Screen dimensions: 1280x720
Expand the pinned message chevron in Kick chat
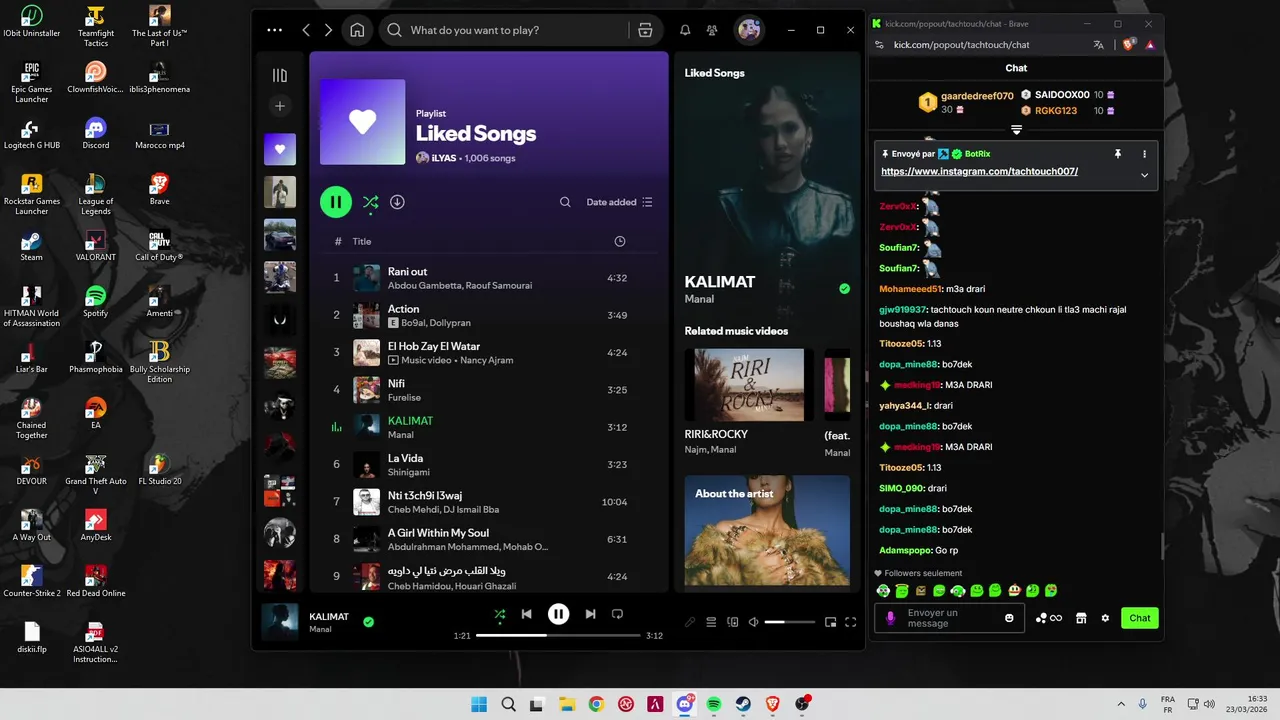point(1144,175)
